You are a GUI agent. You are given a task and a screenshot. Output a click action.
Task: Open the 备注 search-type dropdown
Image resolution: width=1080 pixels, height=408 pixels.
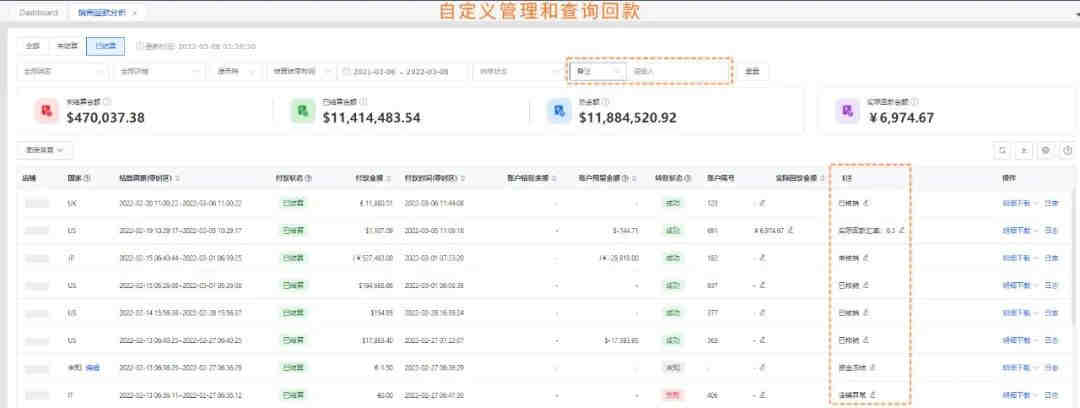(598, 71)
